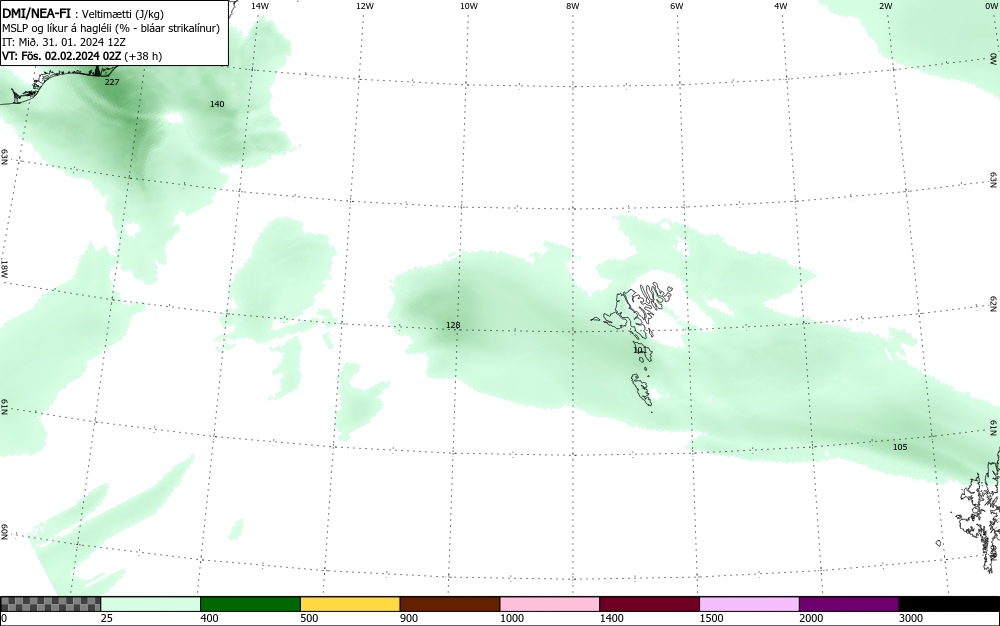Click the yellow 500–900 legend swatch
Viewport: 1000px width, 626px height.
350,604
